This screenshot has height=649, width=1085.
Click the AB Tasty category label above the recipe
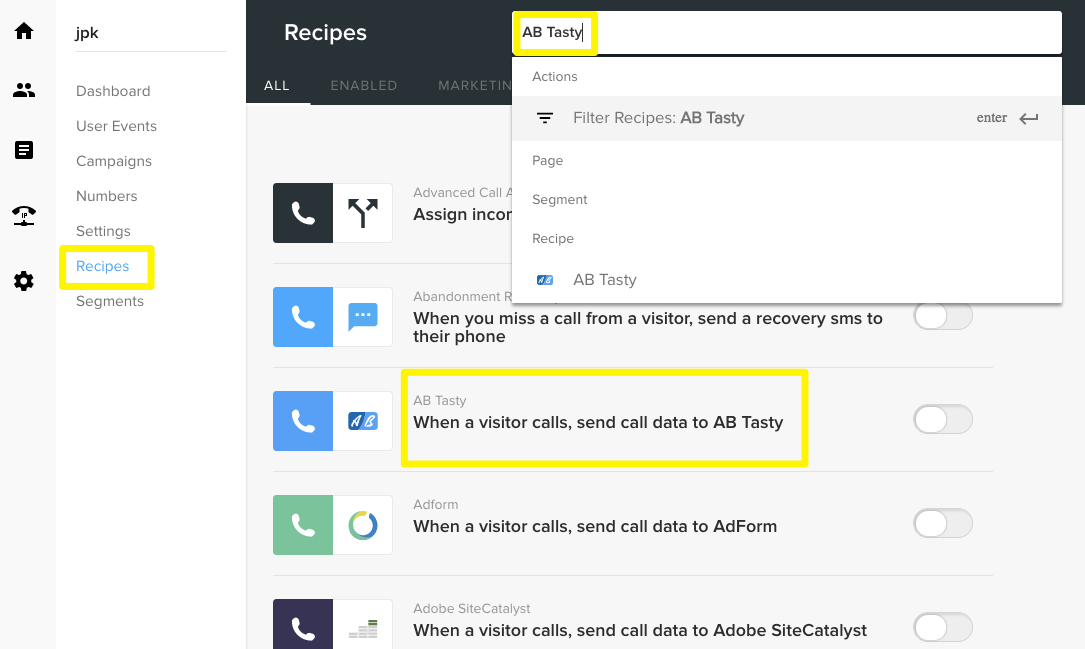pyautogui.click(x=439, y=401)
